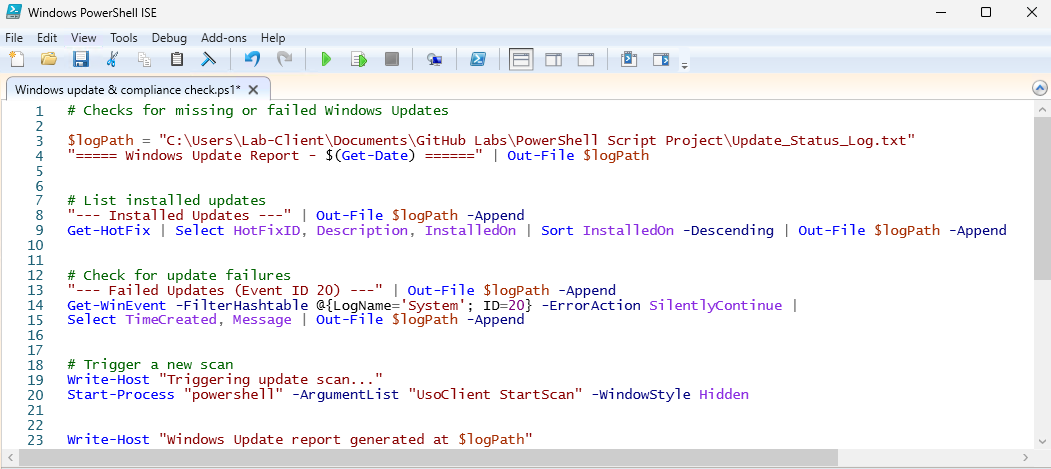Show Script Pane Right layout
Viewport: 1051px width, 469px height.
pos(554,59)
